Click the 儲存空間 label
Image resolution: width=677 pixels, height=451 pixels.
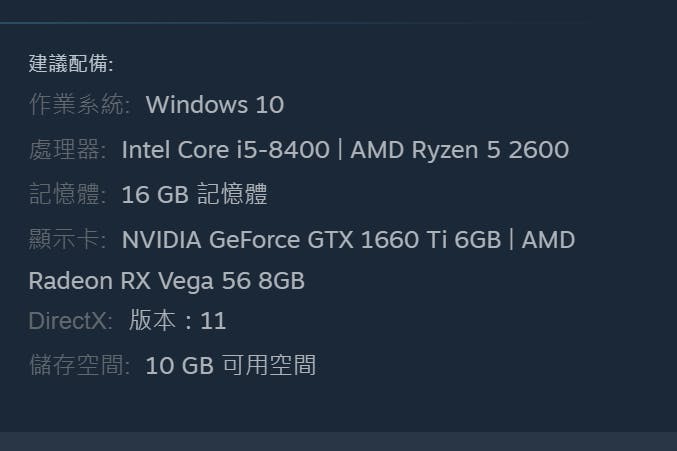[x=79, y=365]
